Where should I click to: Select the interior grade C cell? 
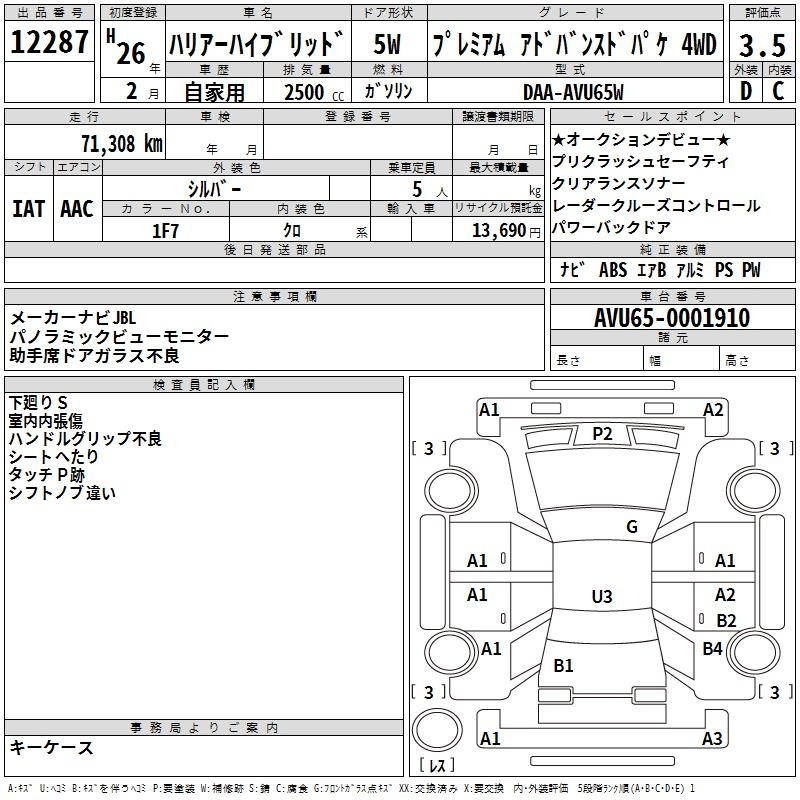coord(778,90)
